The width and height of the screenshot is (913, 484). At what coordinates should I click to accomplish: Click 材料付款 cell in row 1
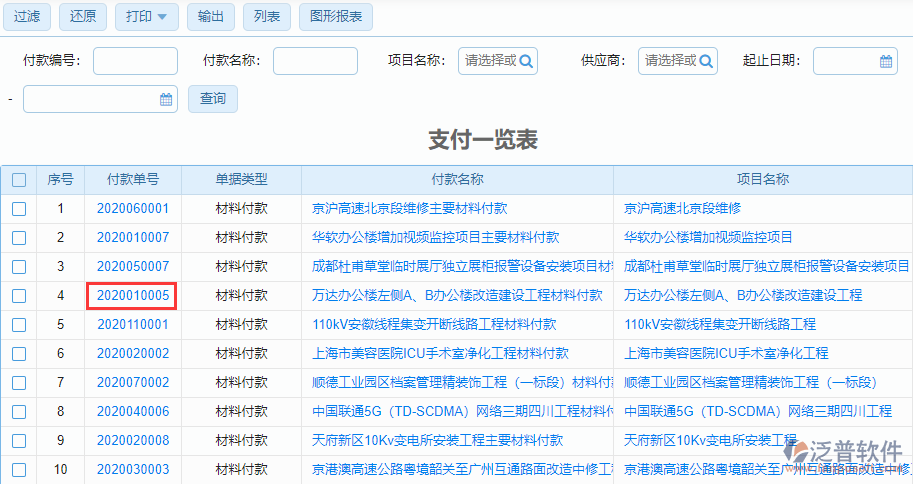(241, 209)
